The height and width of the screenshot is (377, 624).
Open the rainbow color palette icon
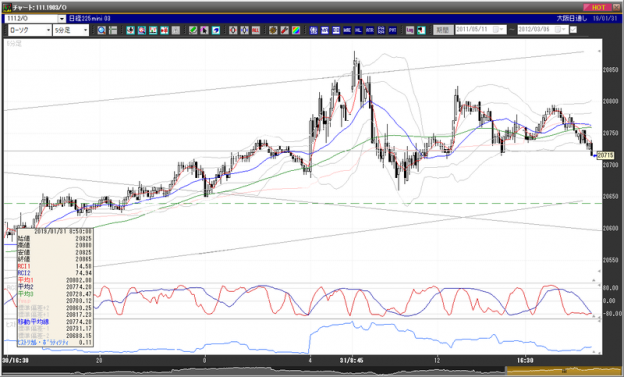[296, 30]
